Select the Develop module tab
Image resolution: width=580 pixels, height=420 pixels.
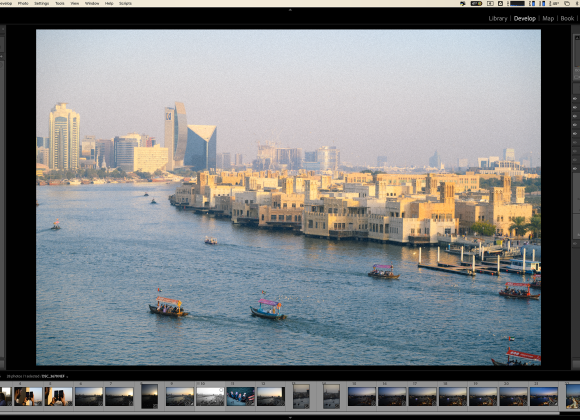click(525, 19)
